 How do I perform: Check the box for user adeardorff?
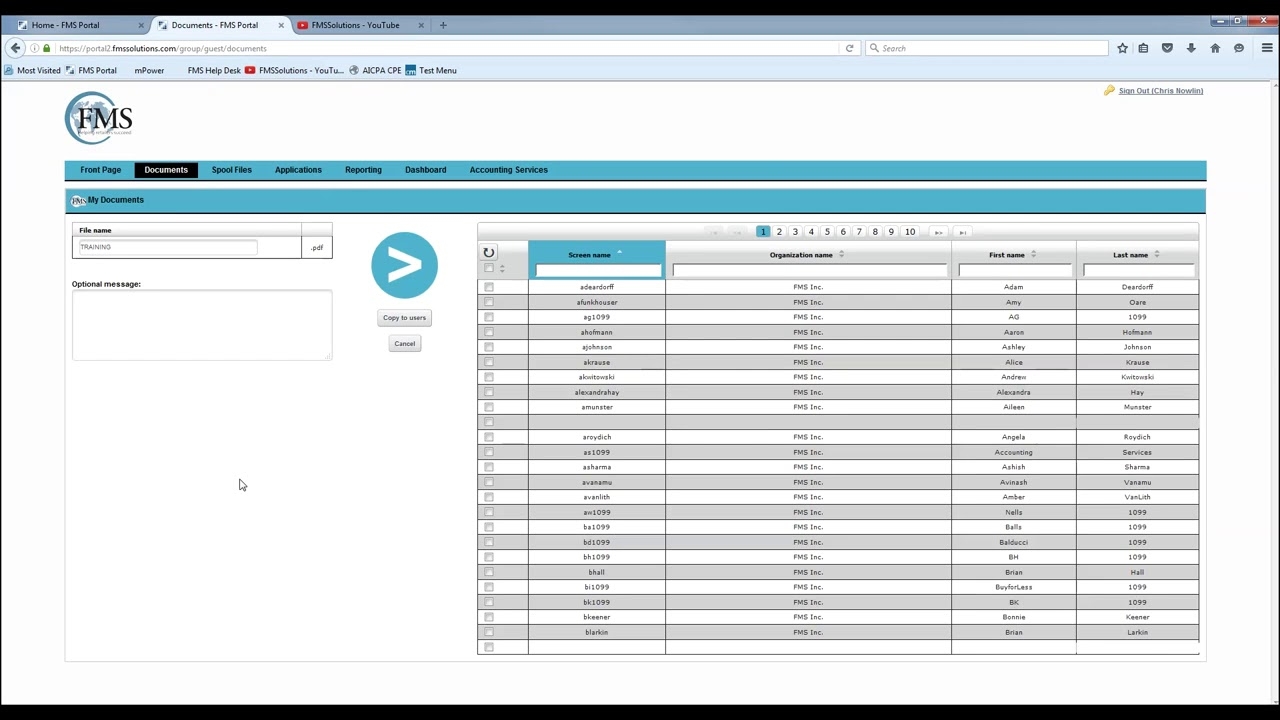click(x=489, y=287)
